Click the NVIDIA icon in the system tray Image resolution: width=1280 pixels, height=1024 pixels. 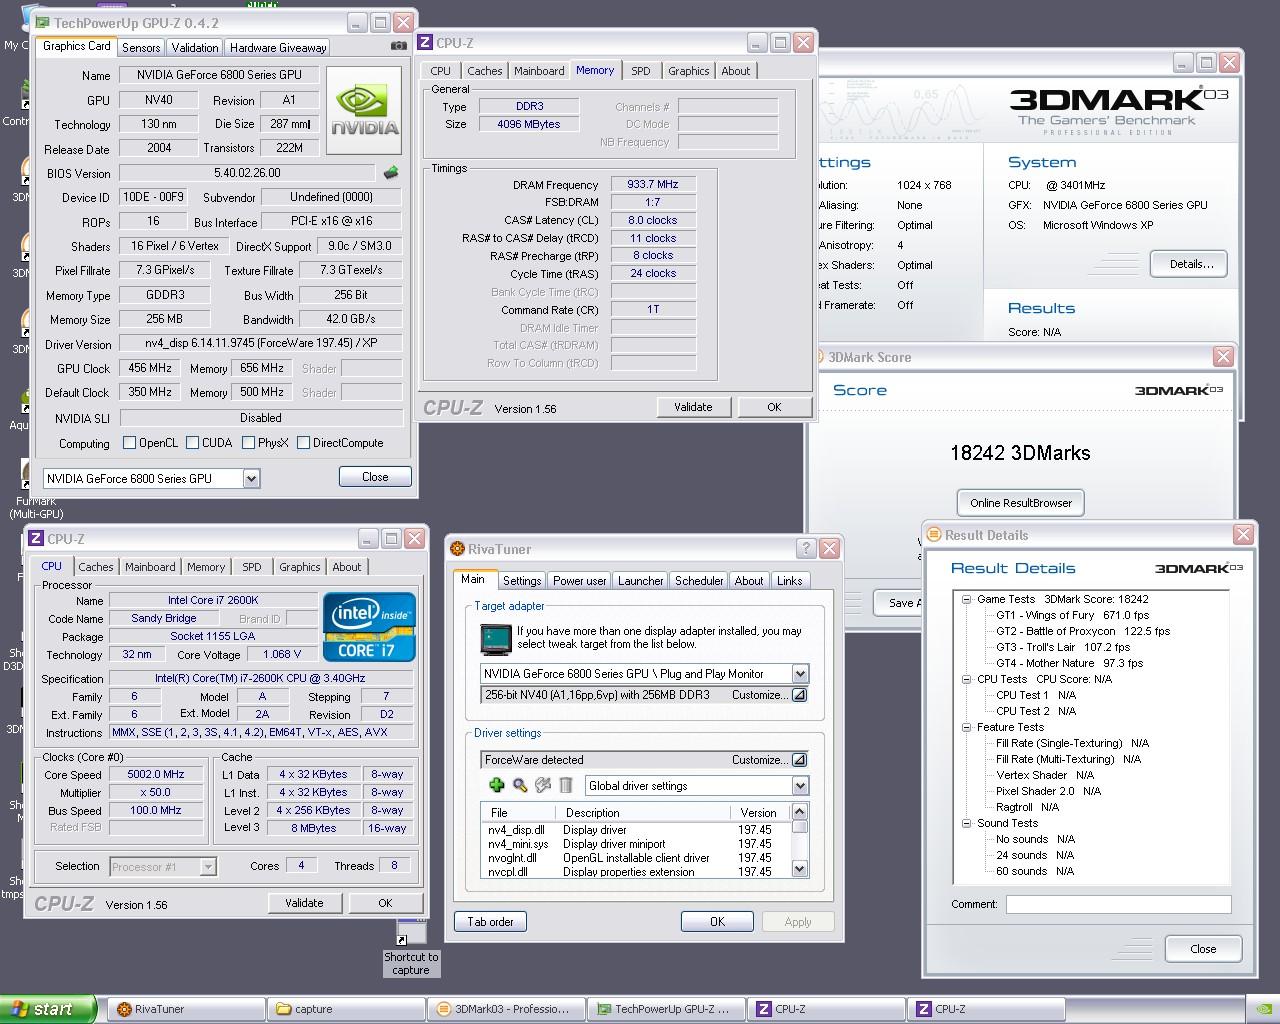coord(1263,1009)
